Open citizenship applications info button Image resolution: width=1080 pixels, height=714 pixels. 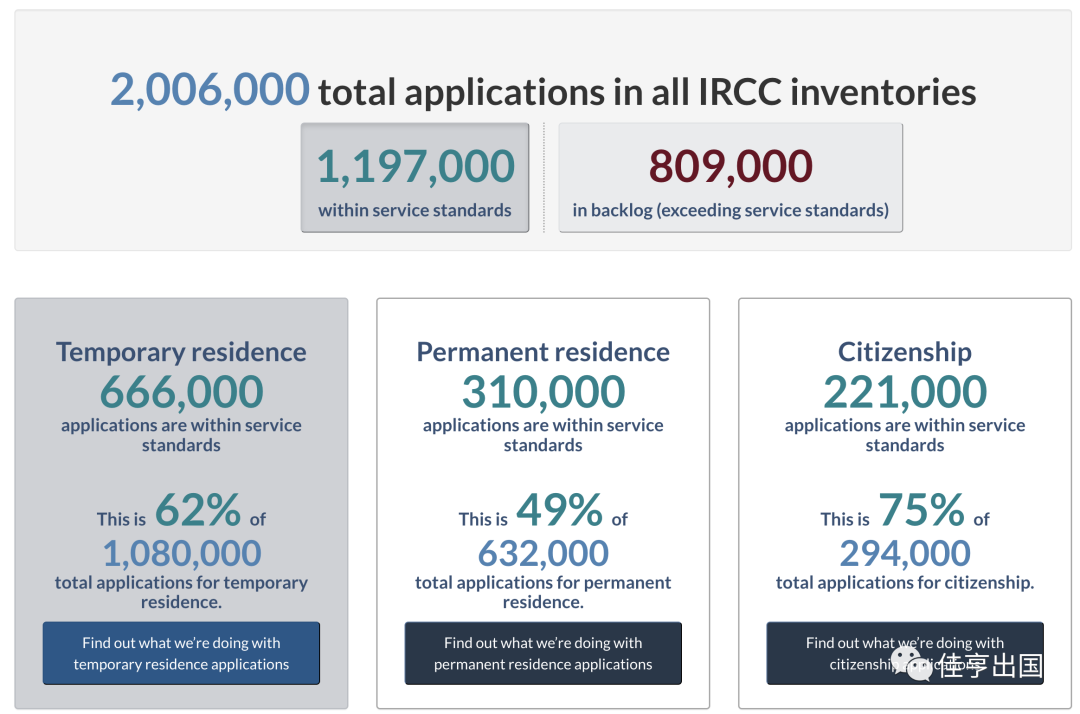[904, 653]
